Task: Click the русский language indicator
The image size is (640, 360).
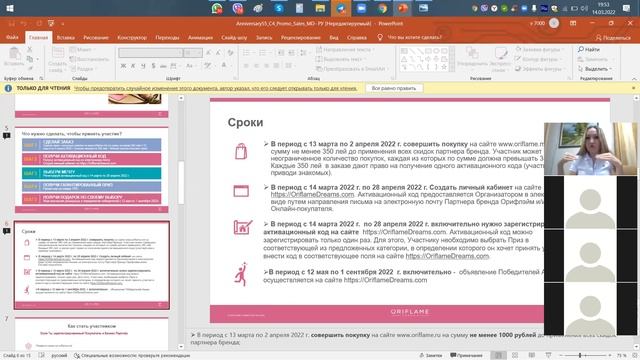Action: (59, 356)
